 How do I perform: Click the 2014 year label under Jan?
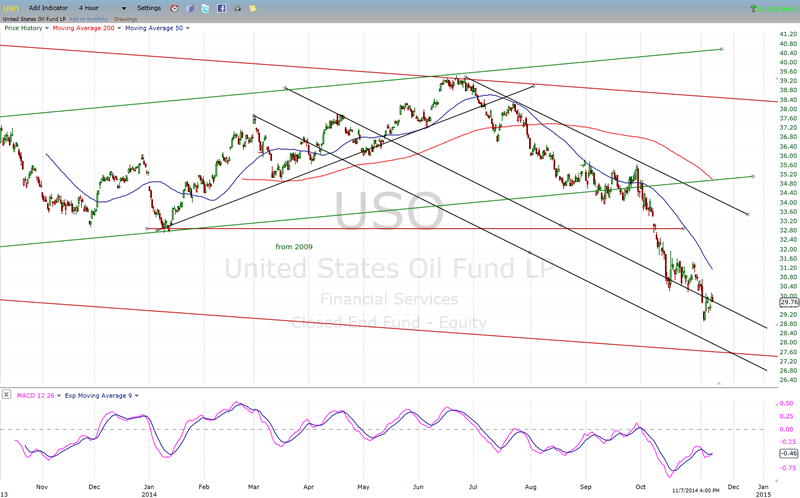pyautogui.click(x=149, y=494)
